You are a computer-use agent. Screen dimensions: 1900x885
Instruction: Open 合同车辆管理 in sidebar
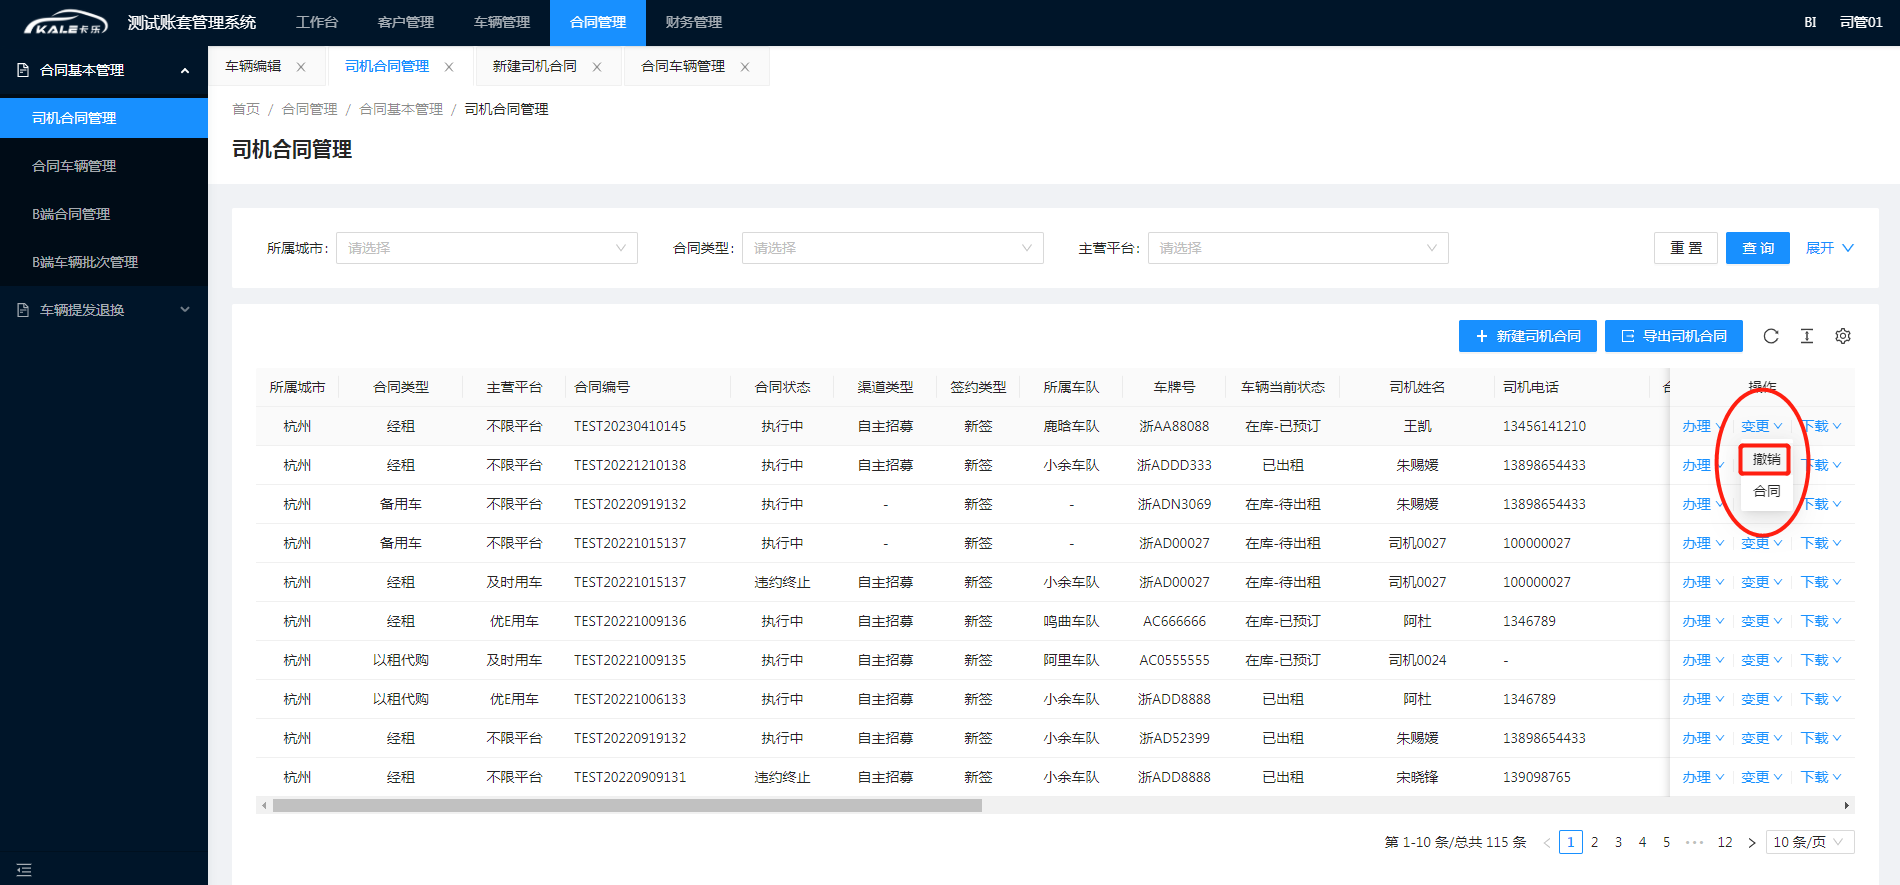[104, 166]
